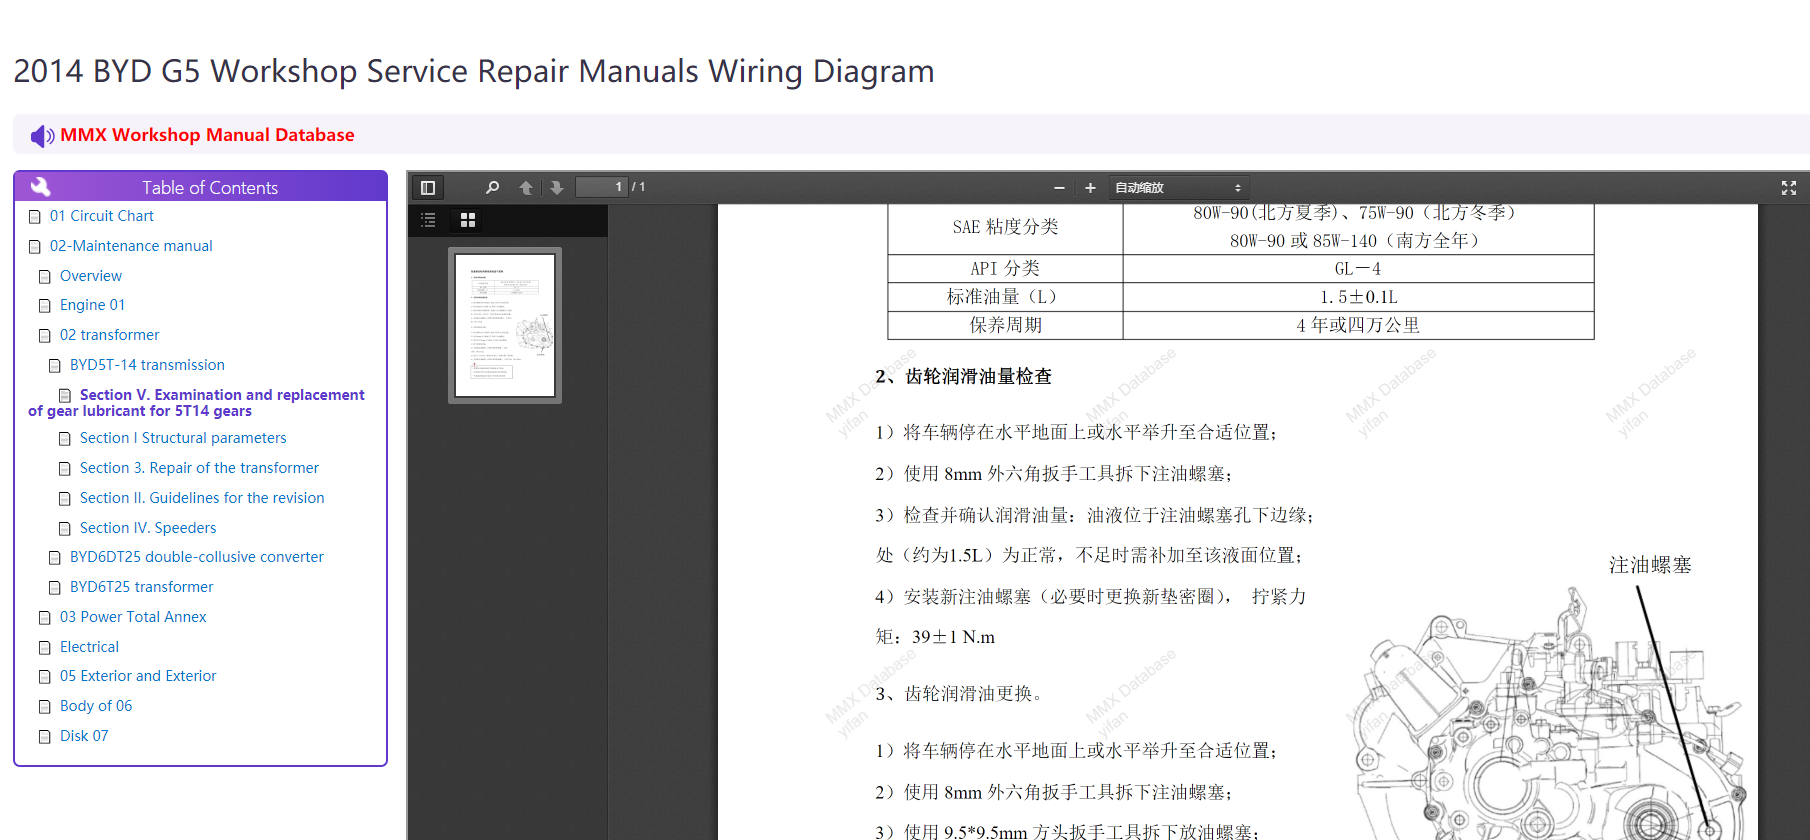The height and width of the screenshot is (840, 1810).
Task: Toggle the PDF viewer sidebar panel
Action: pyautogui.click(x=428, y=187)
